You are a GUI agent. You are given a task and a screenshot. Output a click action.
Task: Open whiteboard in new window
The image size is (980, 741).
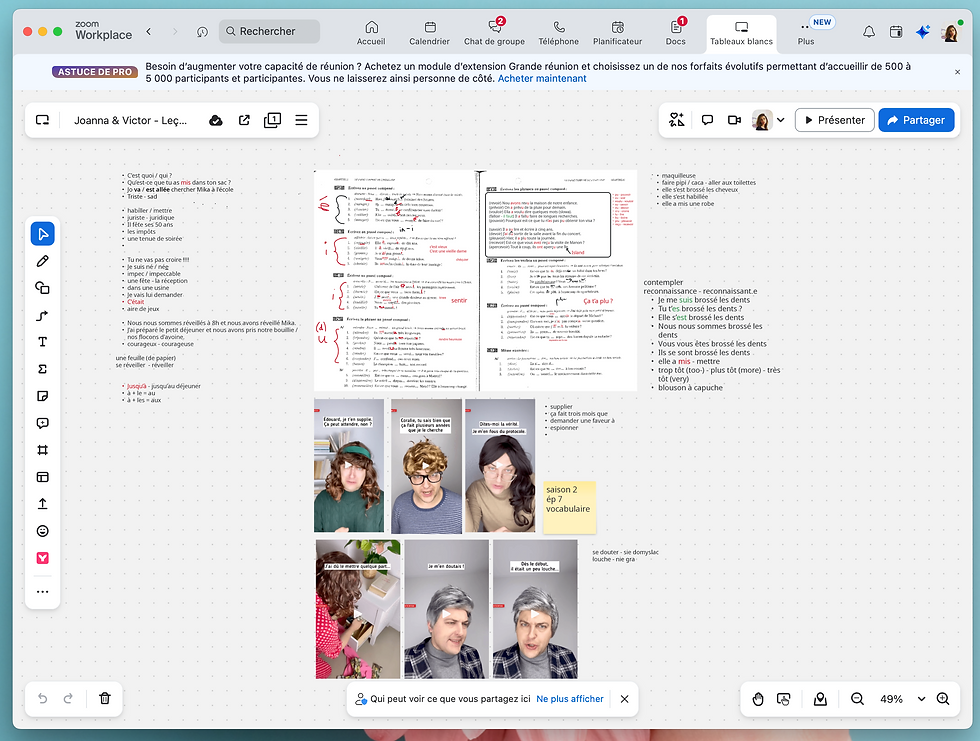point(244,120)
